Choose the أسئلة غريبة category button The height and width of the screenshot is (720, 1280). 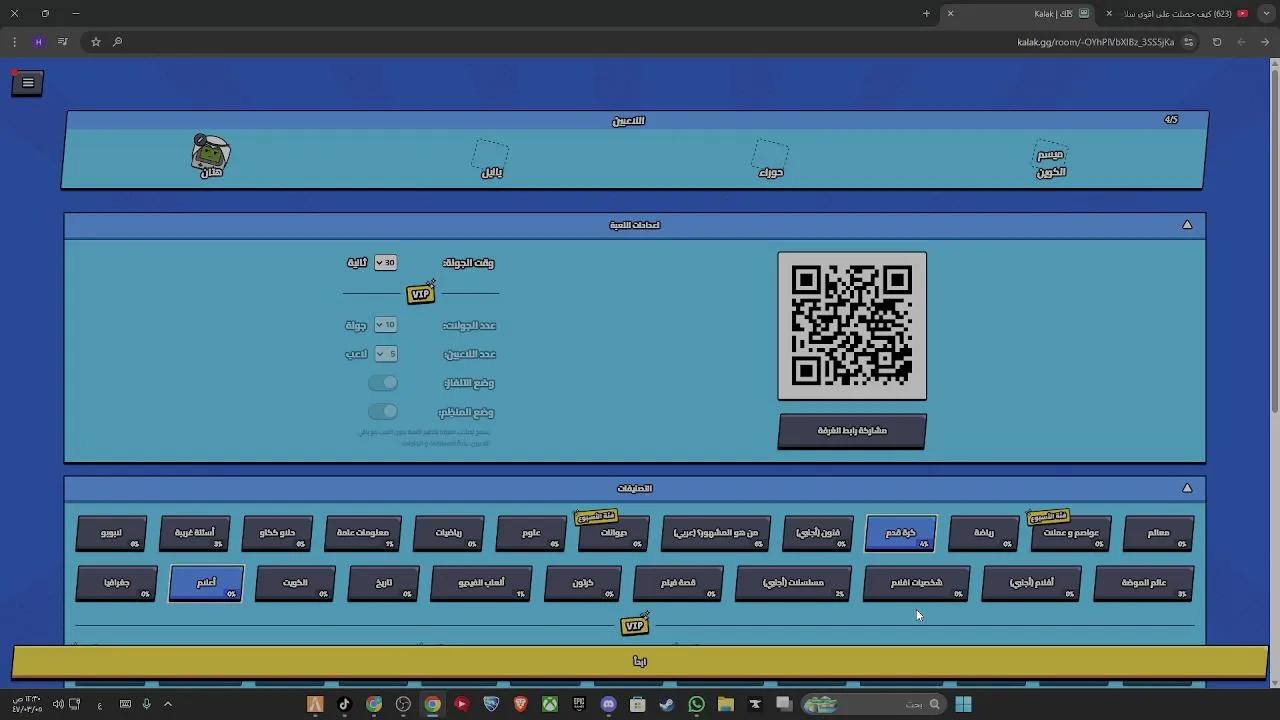195,533
